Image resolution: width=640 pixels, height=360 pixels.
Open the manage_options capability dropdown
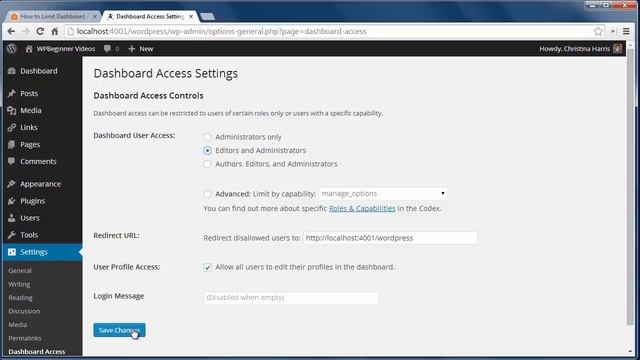tap(383, 193)
